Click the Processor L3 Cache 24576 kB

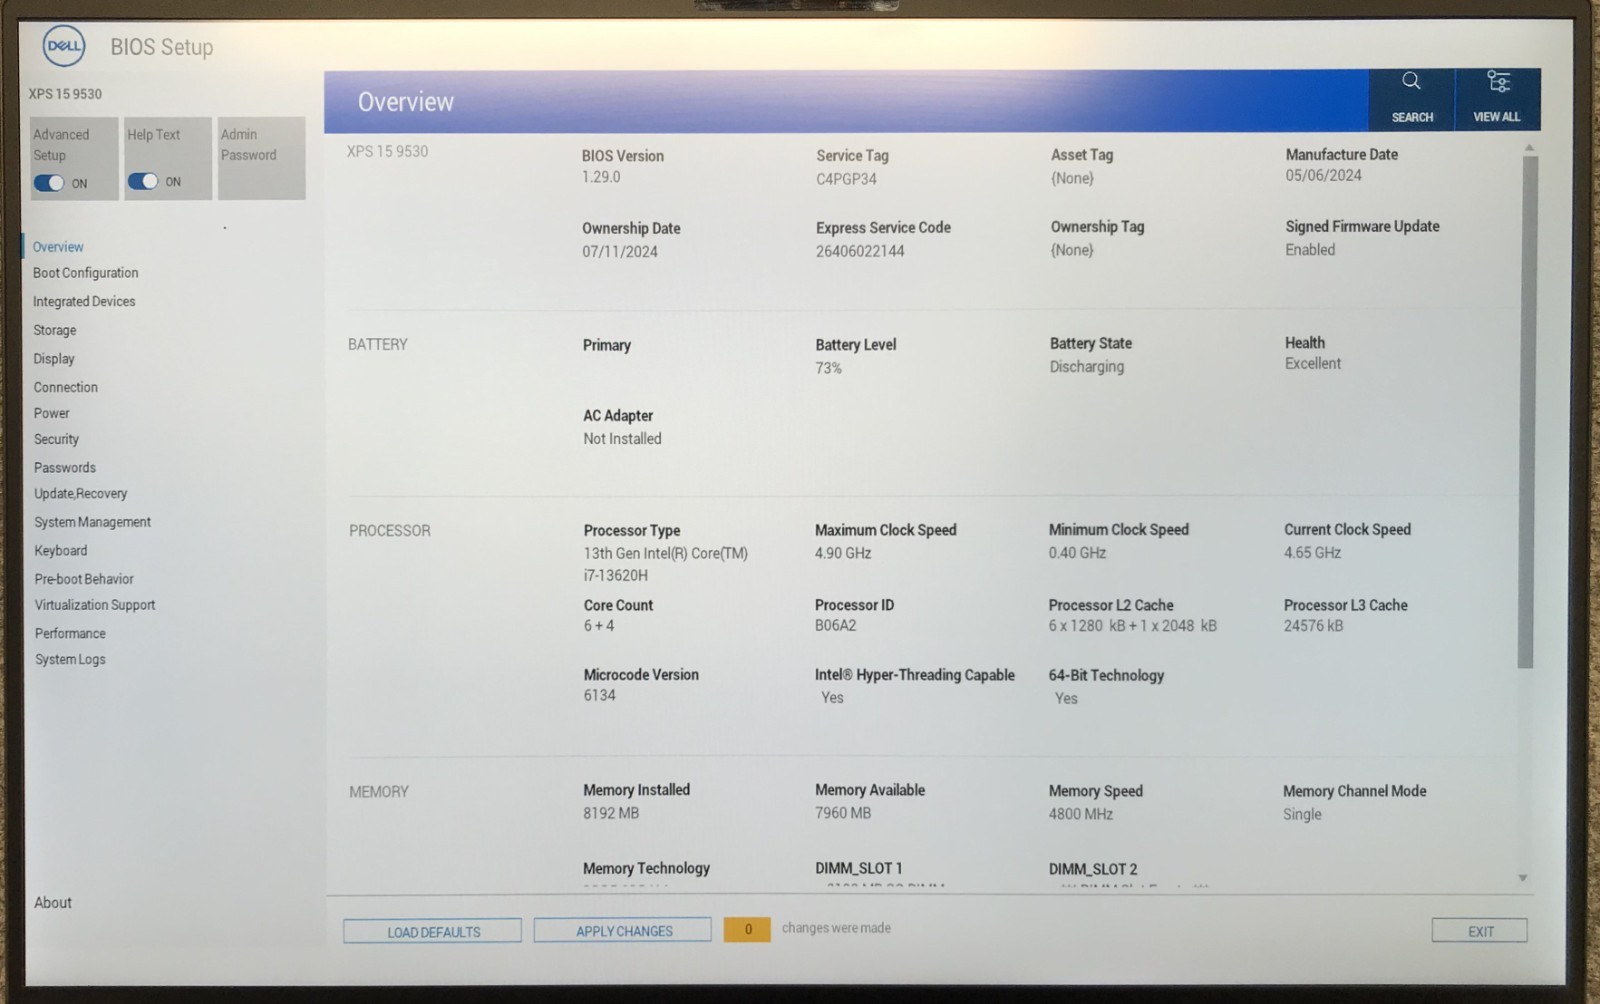[x=1314, y=626]
